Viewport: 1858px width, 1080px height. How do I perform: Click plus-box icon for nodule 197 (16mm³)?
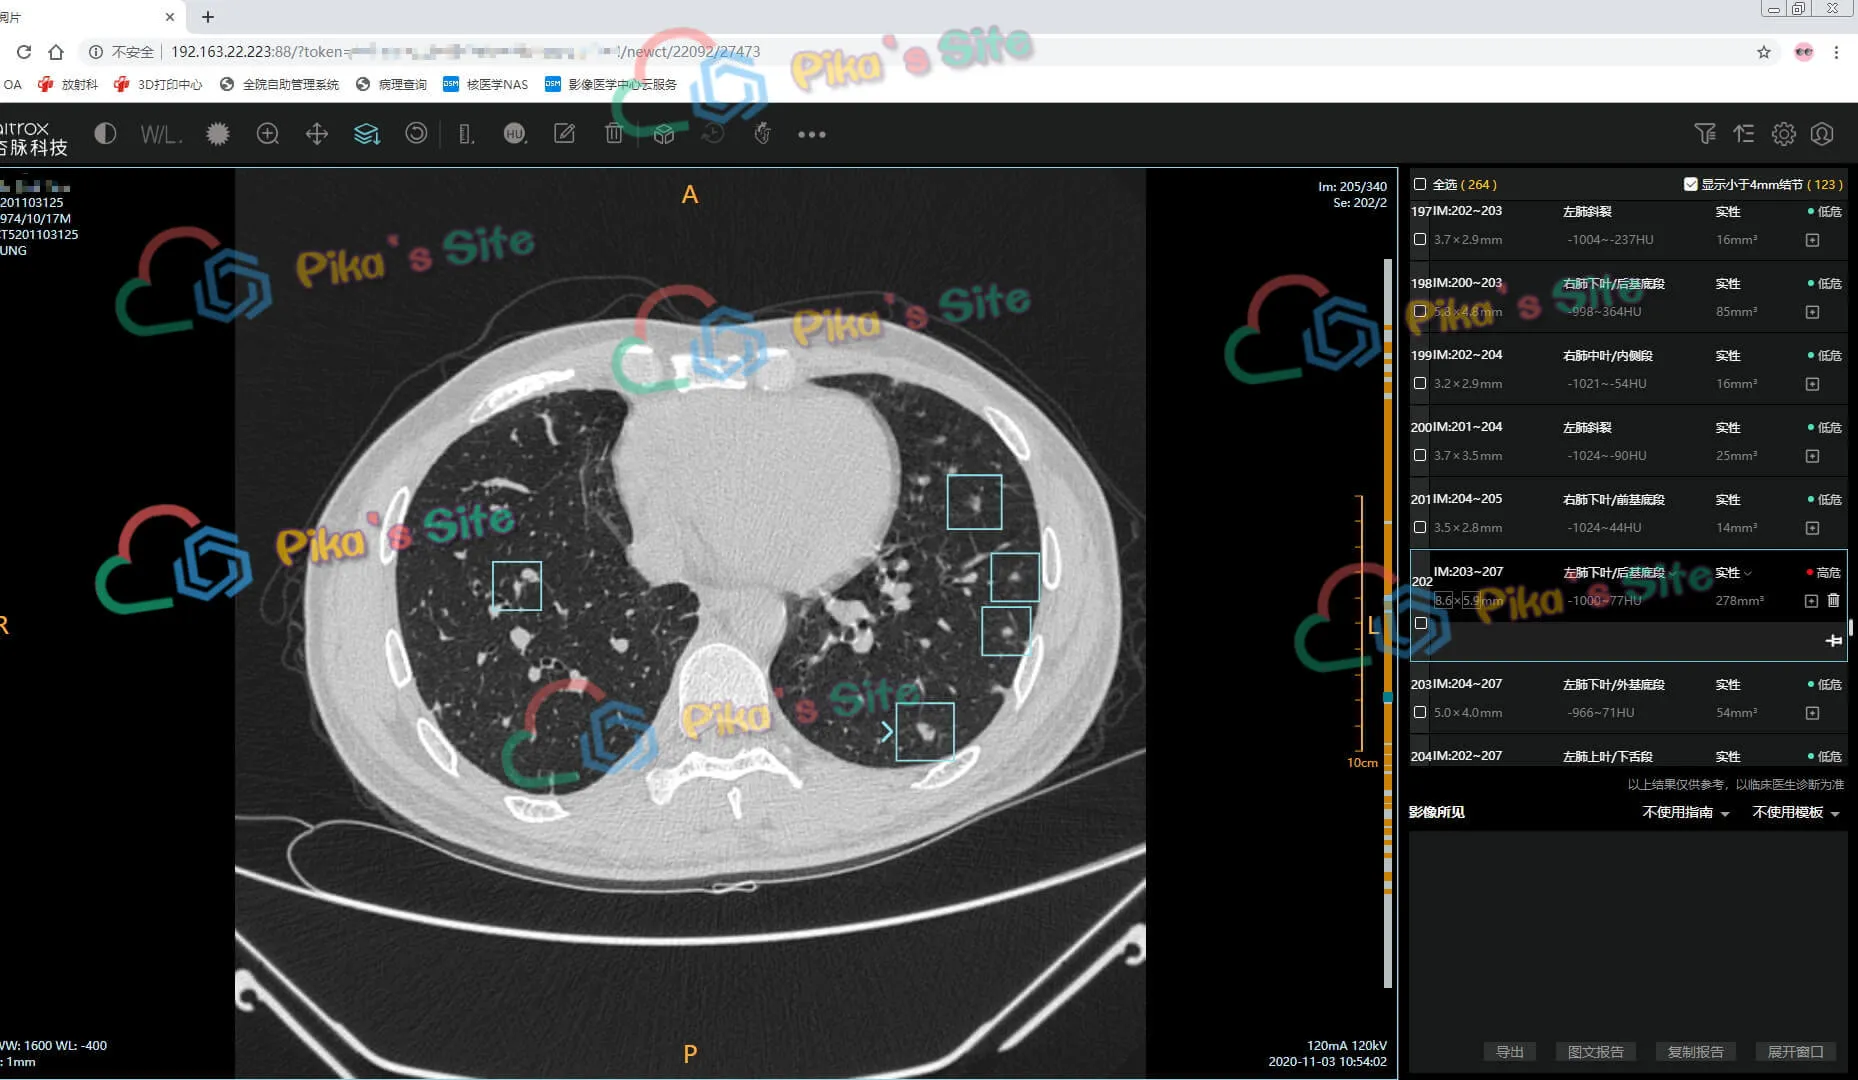(1812, 240)
